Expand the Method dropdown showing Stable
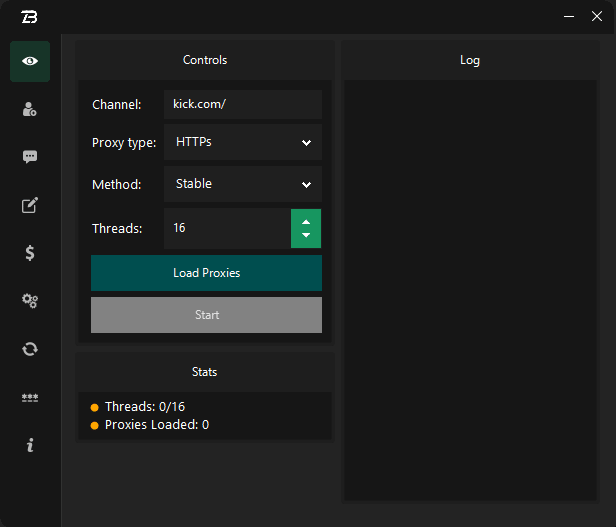The image size is (616, 527). 243,184
